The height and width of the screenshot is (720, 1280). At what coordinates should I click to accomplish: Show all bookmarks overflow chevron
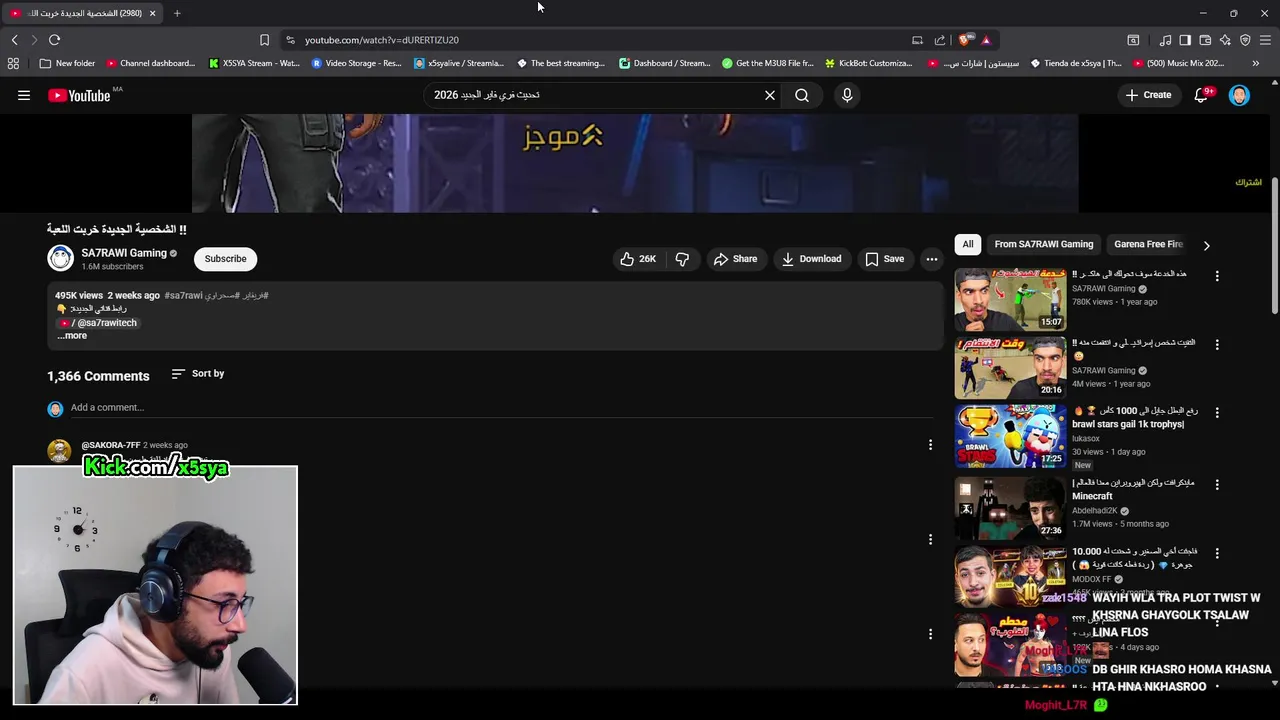point(1255,63)
